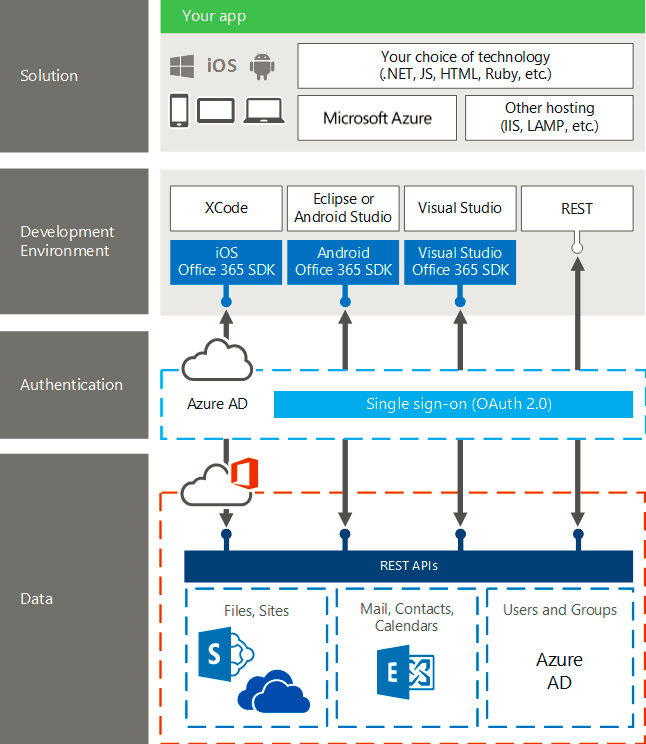Select the Android robot icon
The height and width of the screenshot is (744, 646).
click(262, 66)
